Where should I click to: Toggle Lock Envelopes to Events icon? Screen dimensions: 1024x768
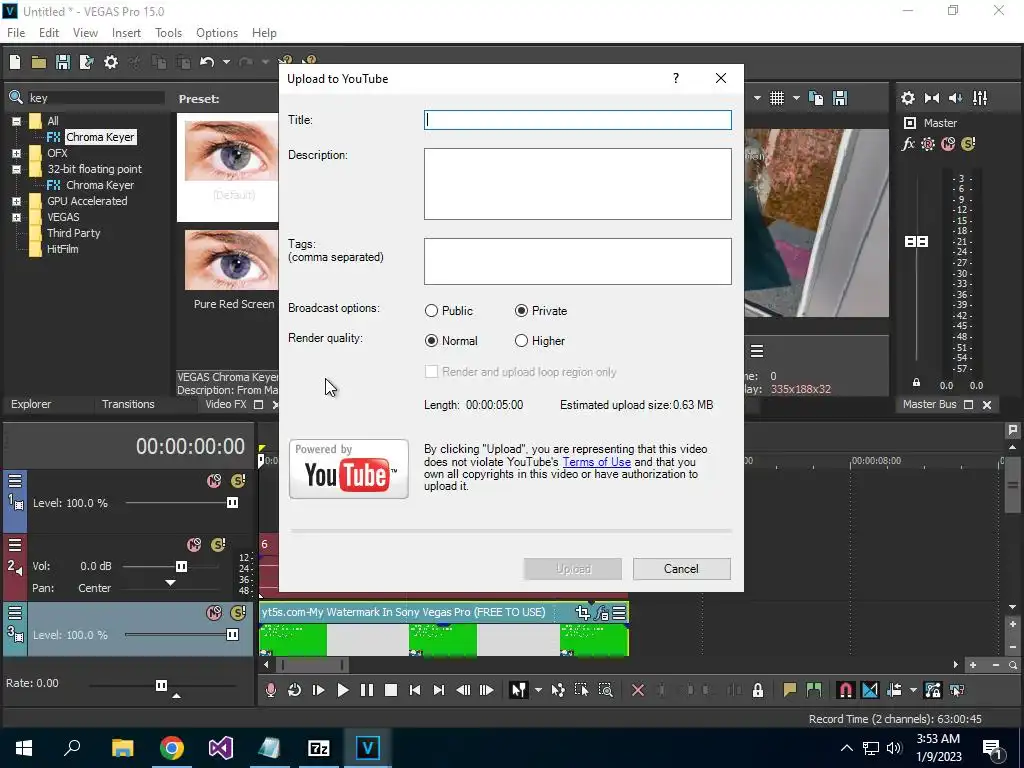(933, 690)
